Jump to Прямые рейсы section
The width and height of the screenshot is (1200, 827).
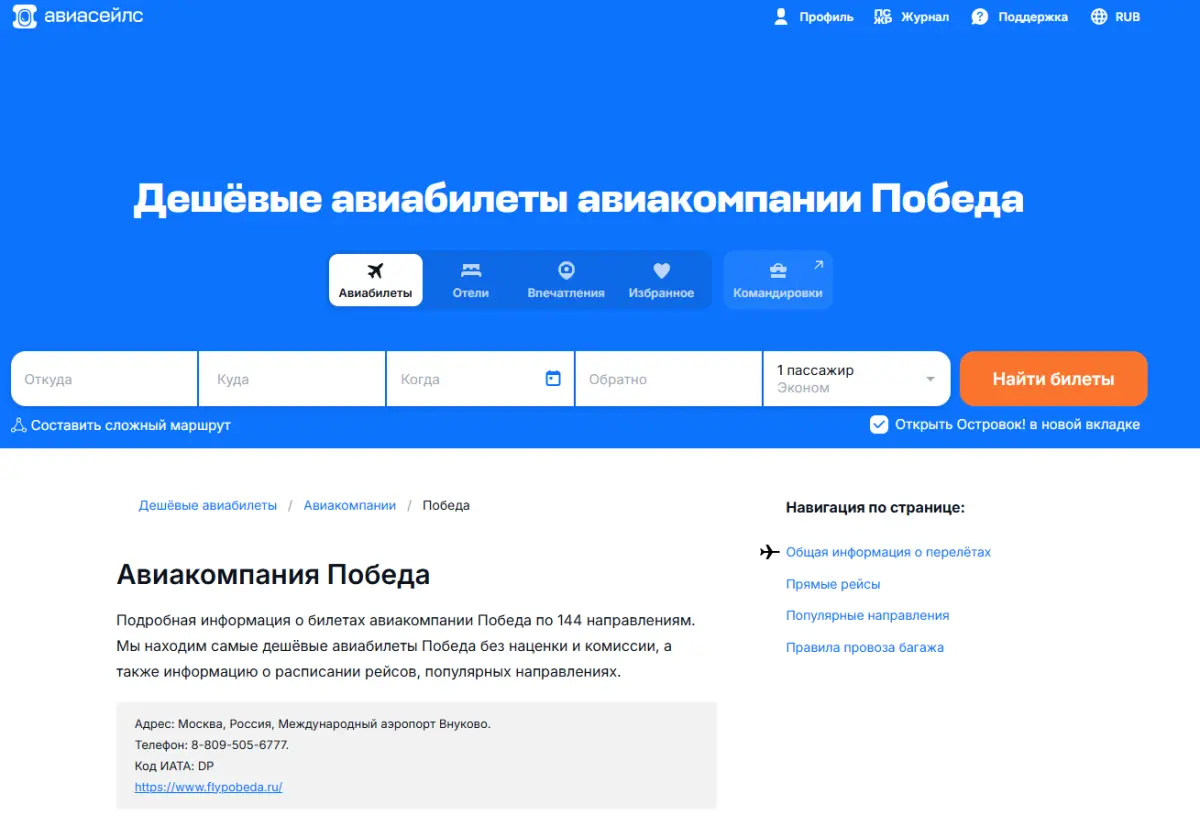(x=833, y=584)
